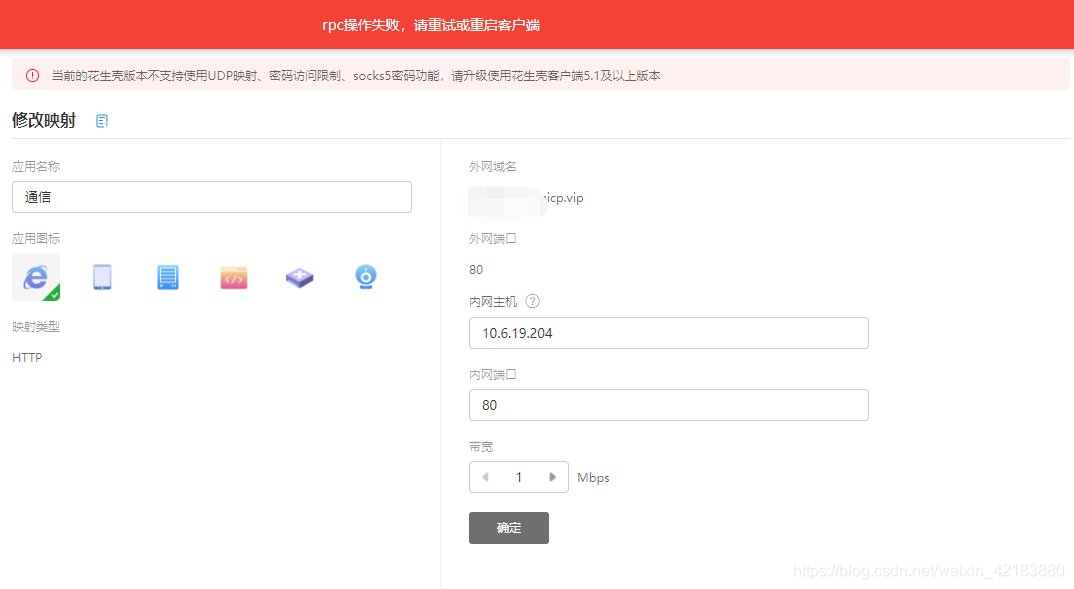
Task: Click the 内网主机 field containing 10.6.19.204
Action: [x=668, y=333]
